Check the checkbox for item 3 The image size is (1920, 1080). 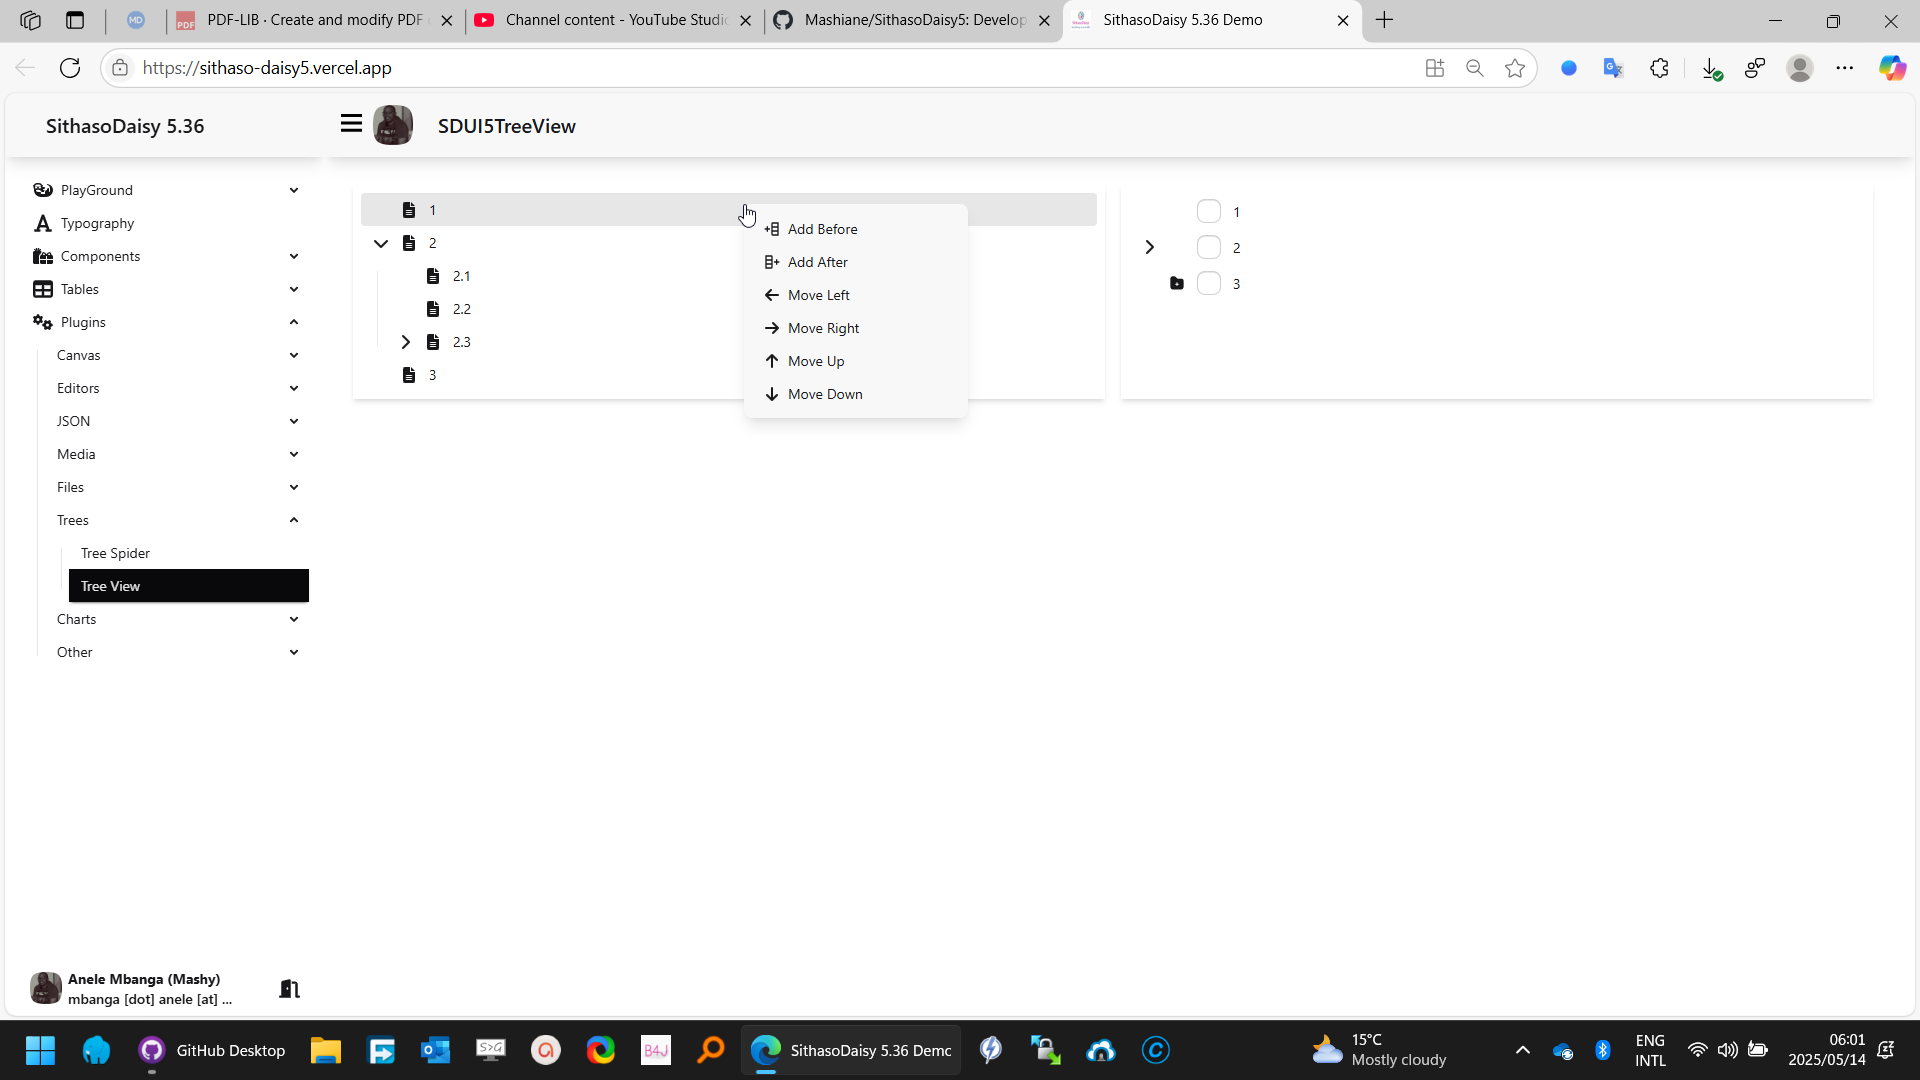pyautogui.click(x=1208, y=284)
